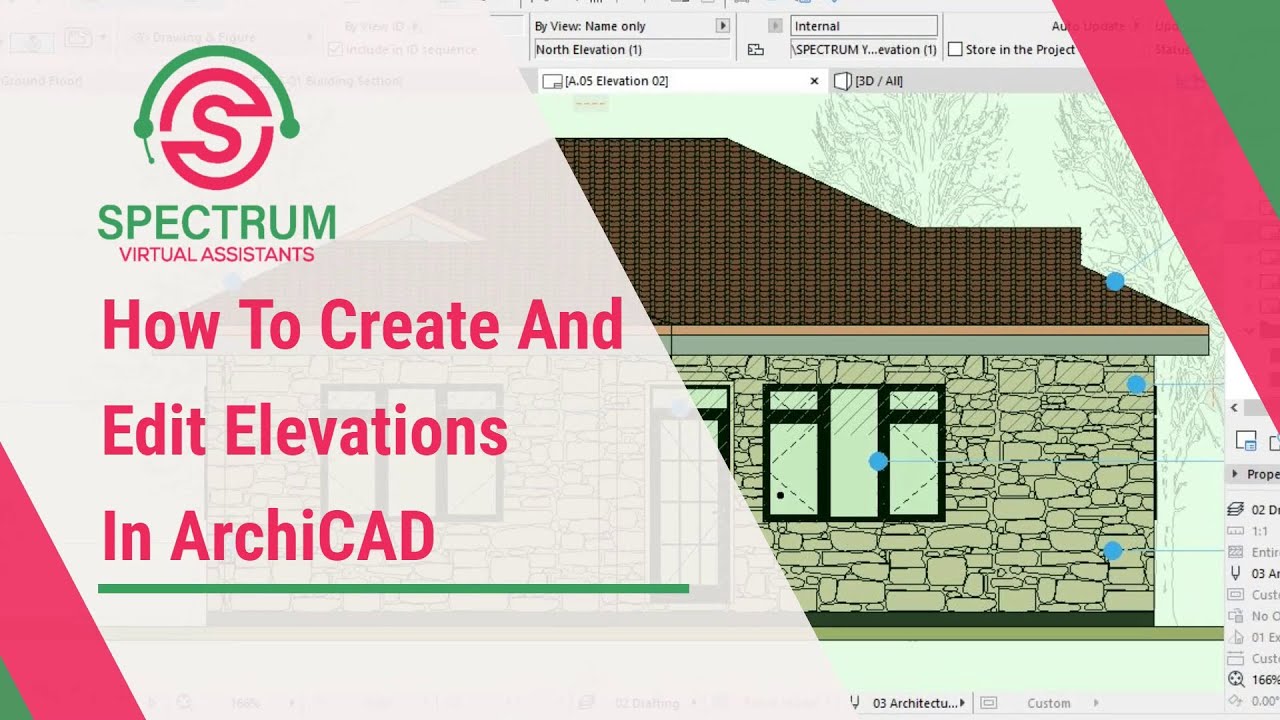The width and height of the screenshot is (1280, 720).
Task: Click the SPECTRUM Y...evation (1) path field
Action: click(x=864, y=49)
